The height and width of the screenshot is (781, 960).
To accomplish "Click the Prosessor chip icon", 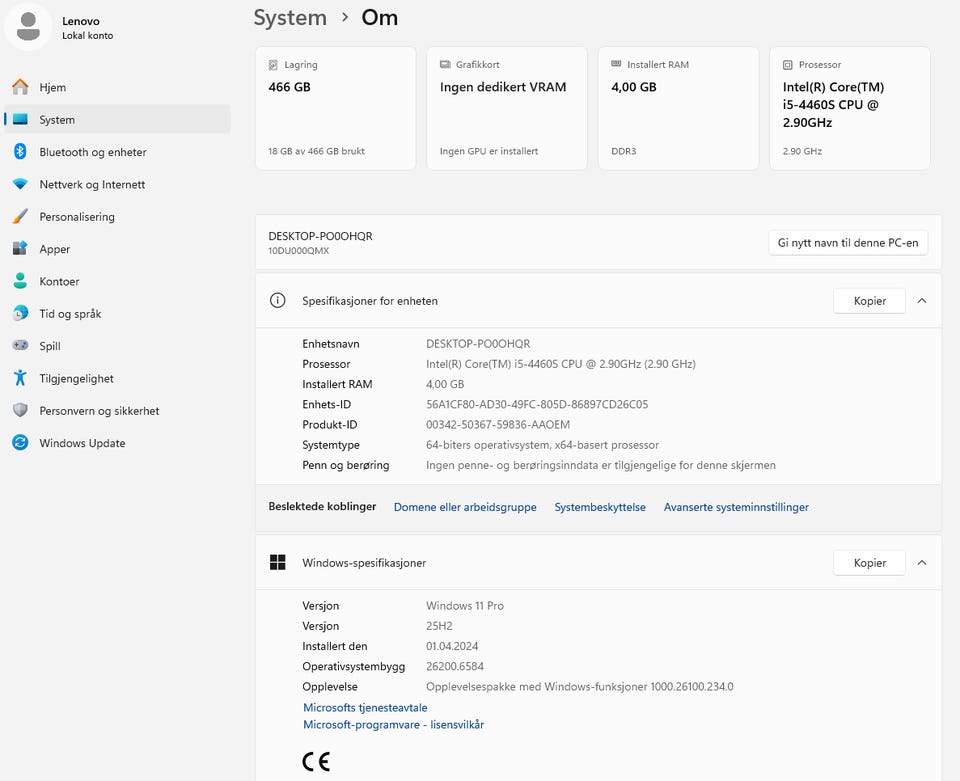I will [x=787, y=65].
